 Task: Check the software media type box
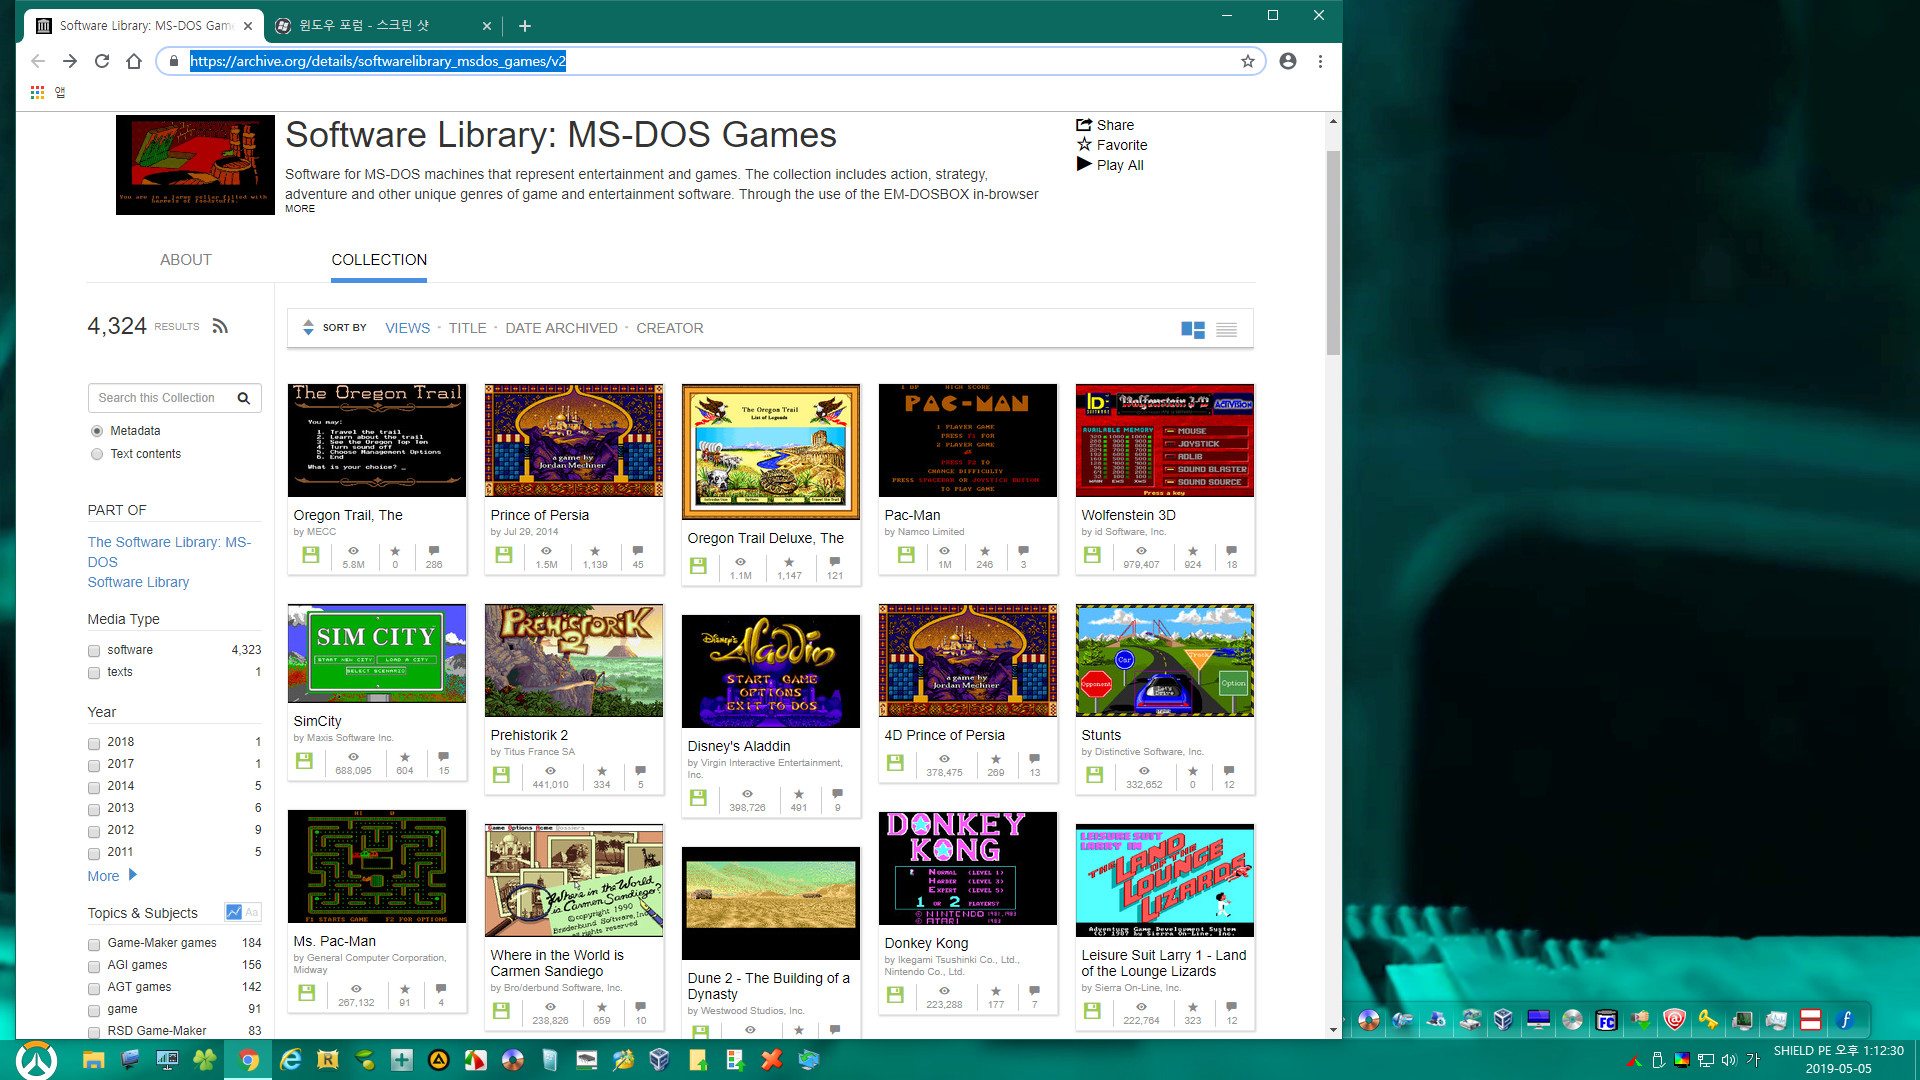pos(94,651)
